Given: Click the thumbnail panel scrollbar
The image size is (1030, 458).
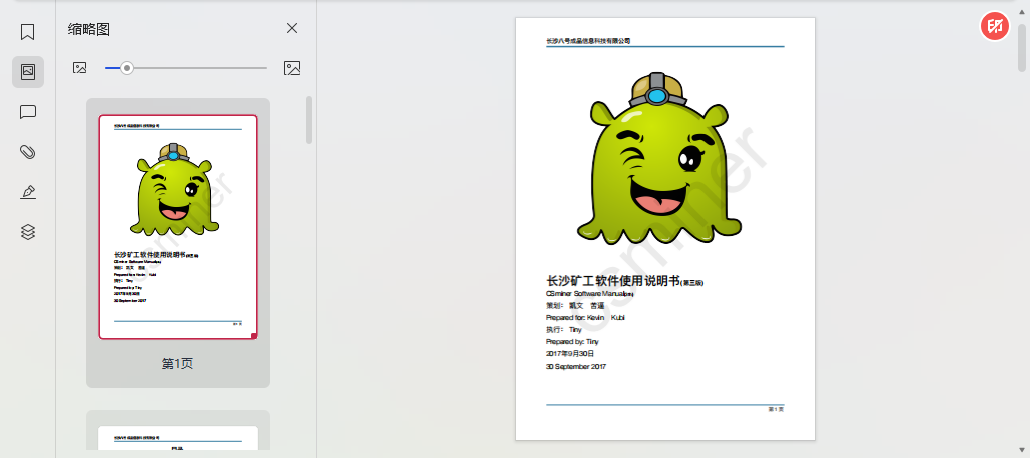Looking at the screenshot, I should (309, 120).
